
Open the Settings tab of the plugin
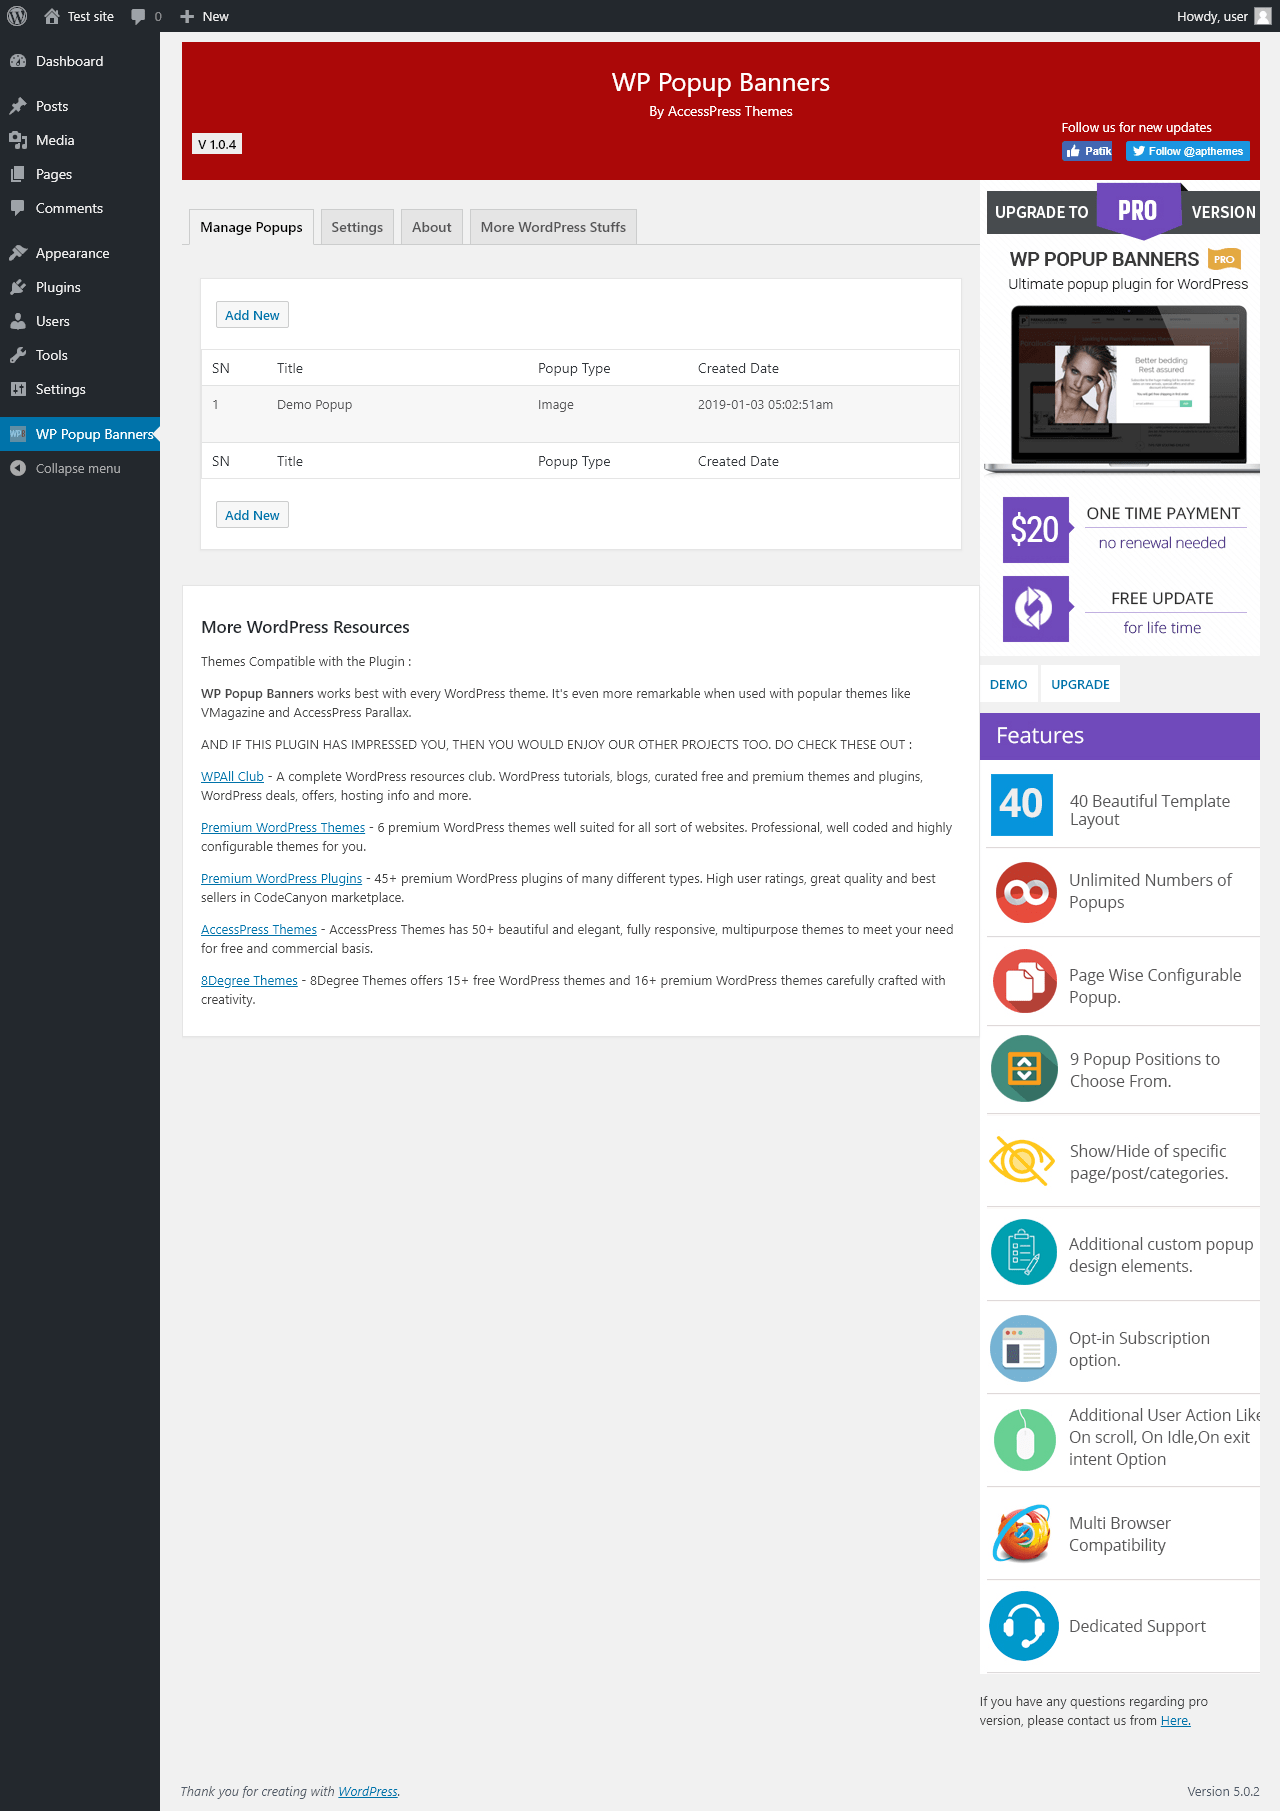coord(357,227)
